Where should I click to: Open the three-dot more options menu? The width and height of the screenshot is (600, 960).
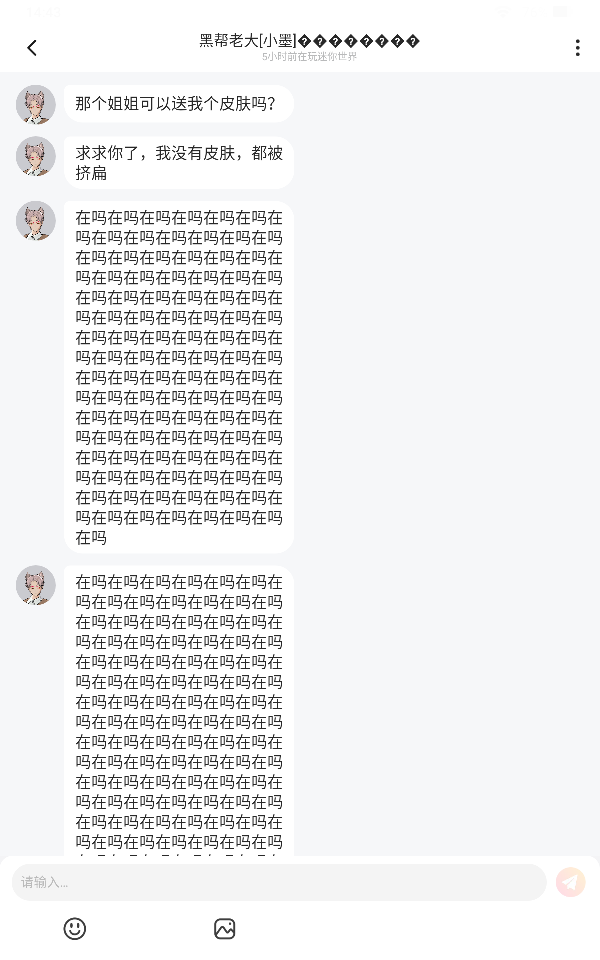click(x=577, y=48)
